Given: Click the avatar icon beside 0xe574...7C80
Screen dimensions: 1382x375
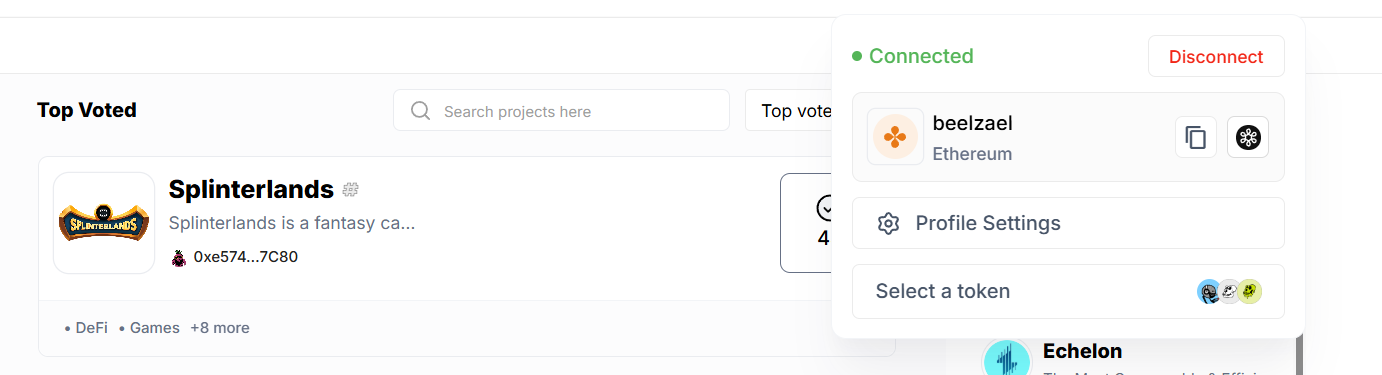Looking at the screenshot, I should tap(178, 257).
